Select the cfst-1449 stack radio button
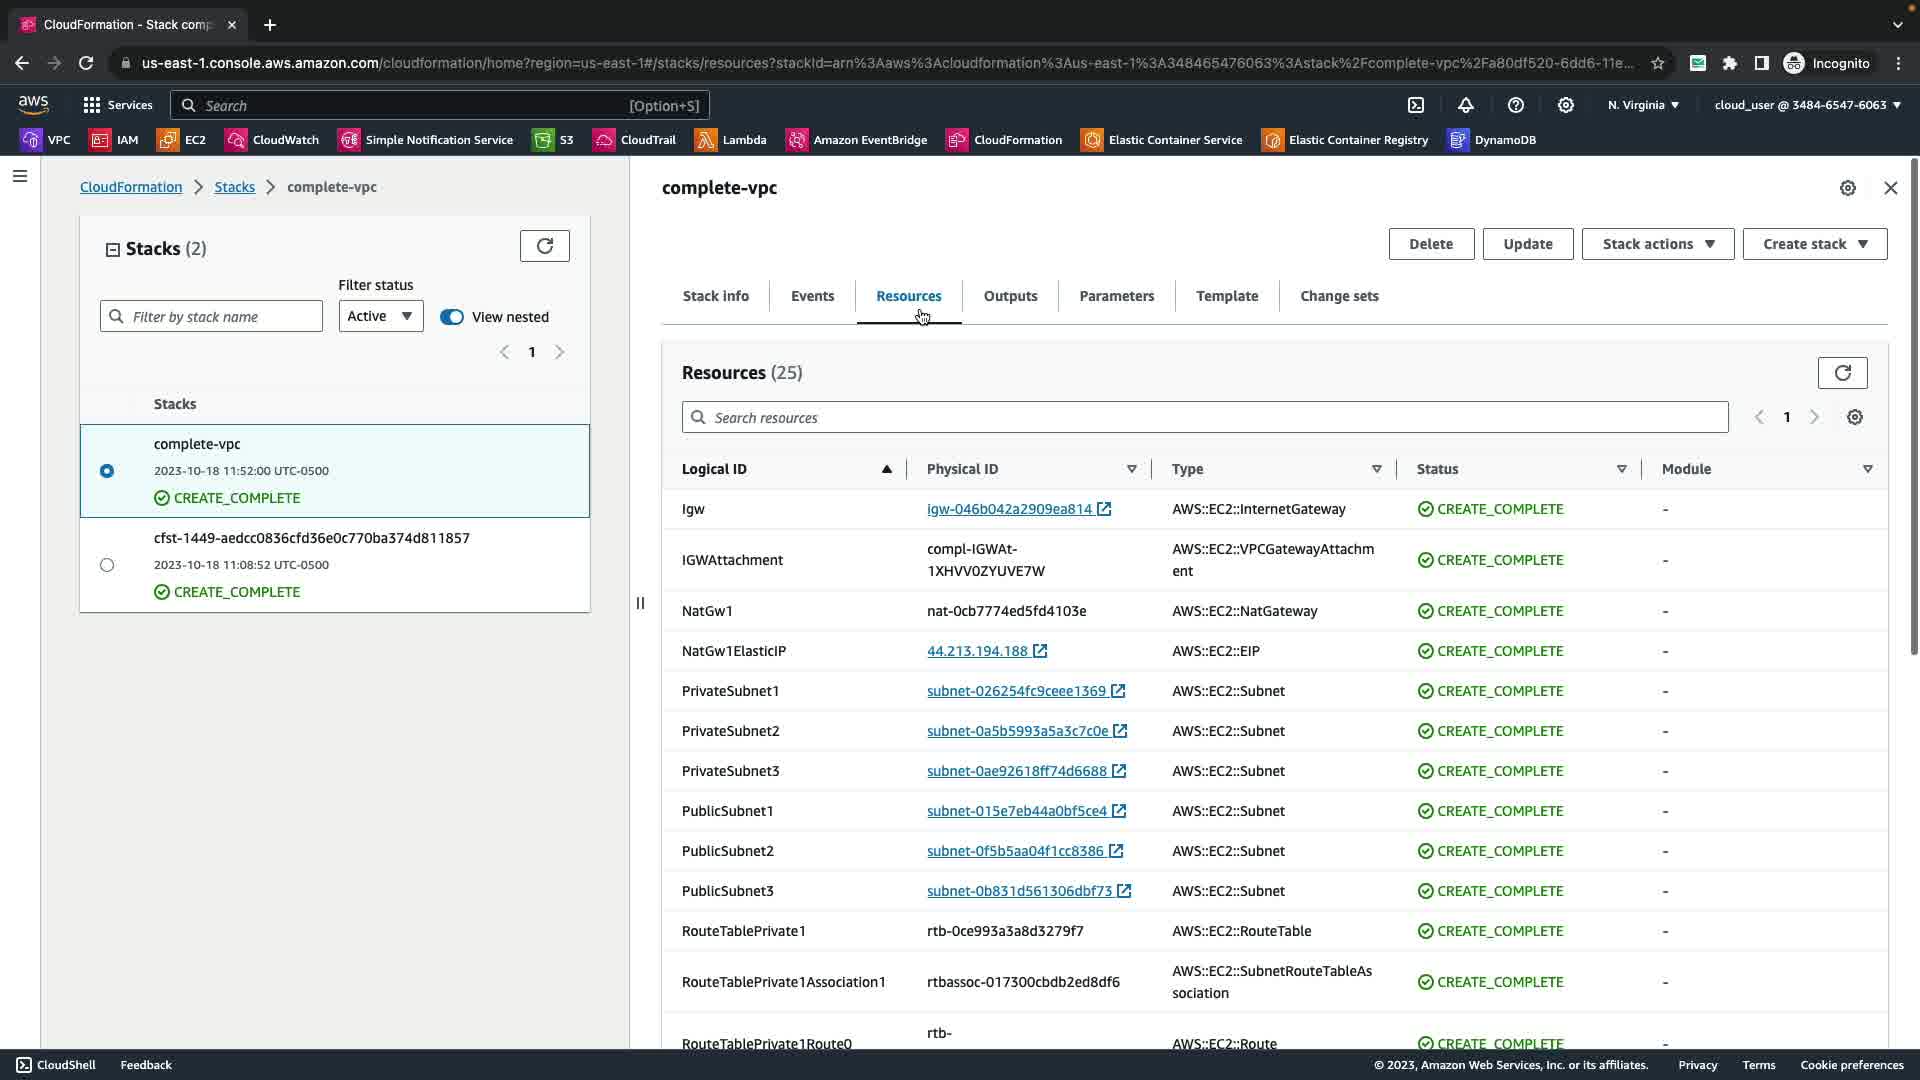Image resolution: width=1920 pixels, height=1080 pixels. point(107,565)
